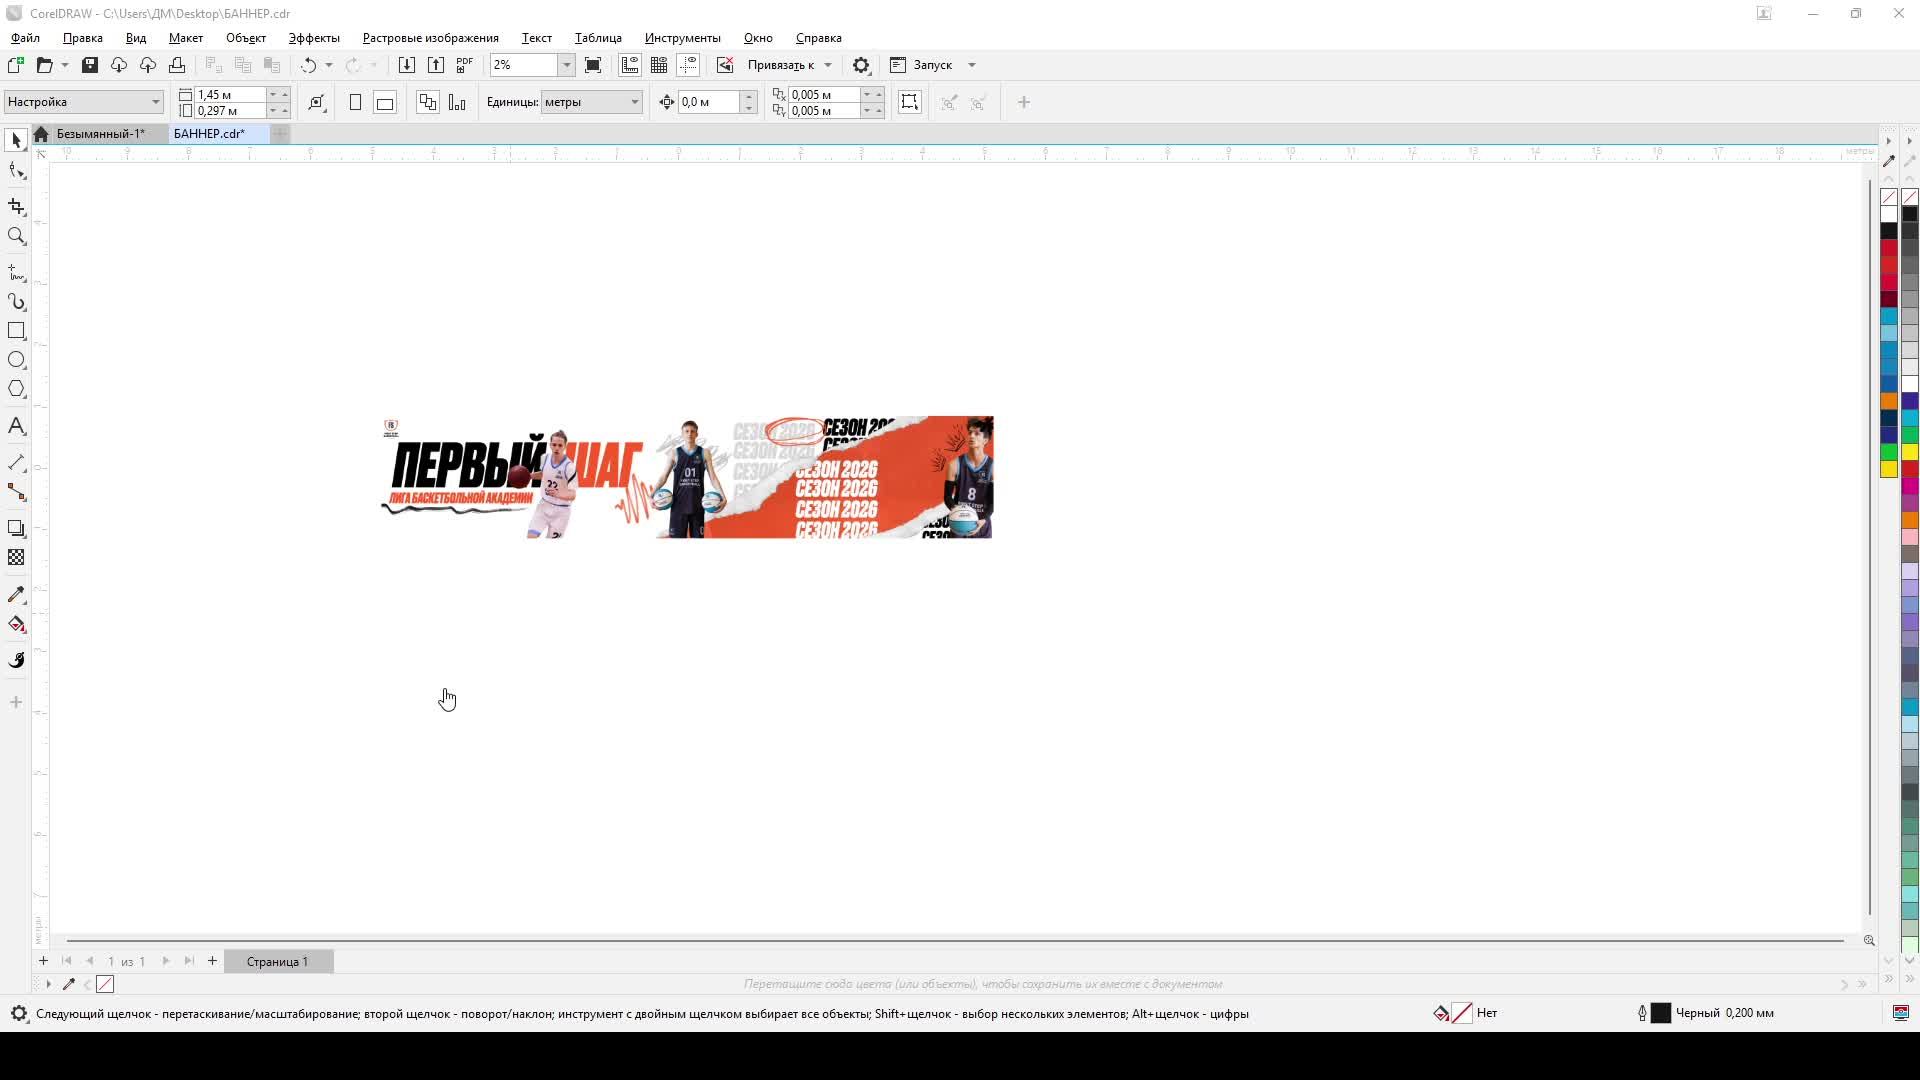Open the zoom level dropdown

click(566, 65)
